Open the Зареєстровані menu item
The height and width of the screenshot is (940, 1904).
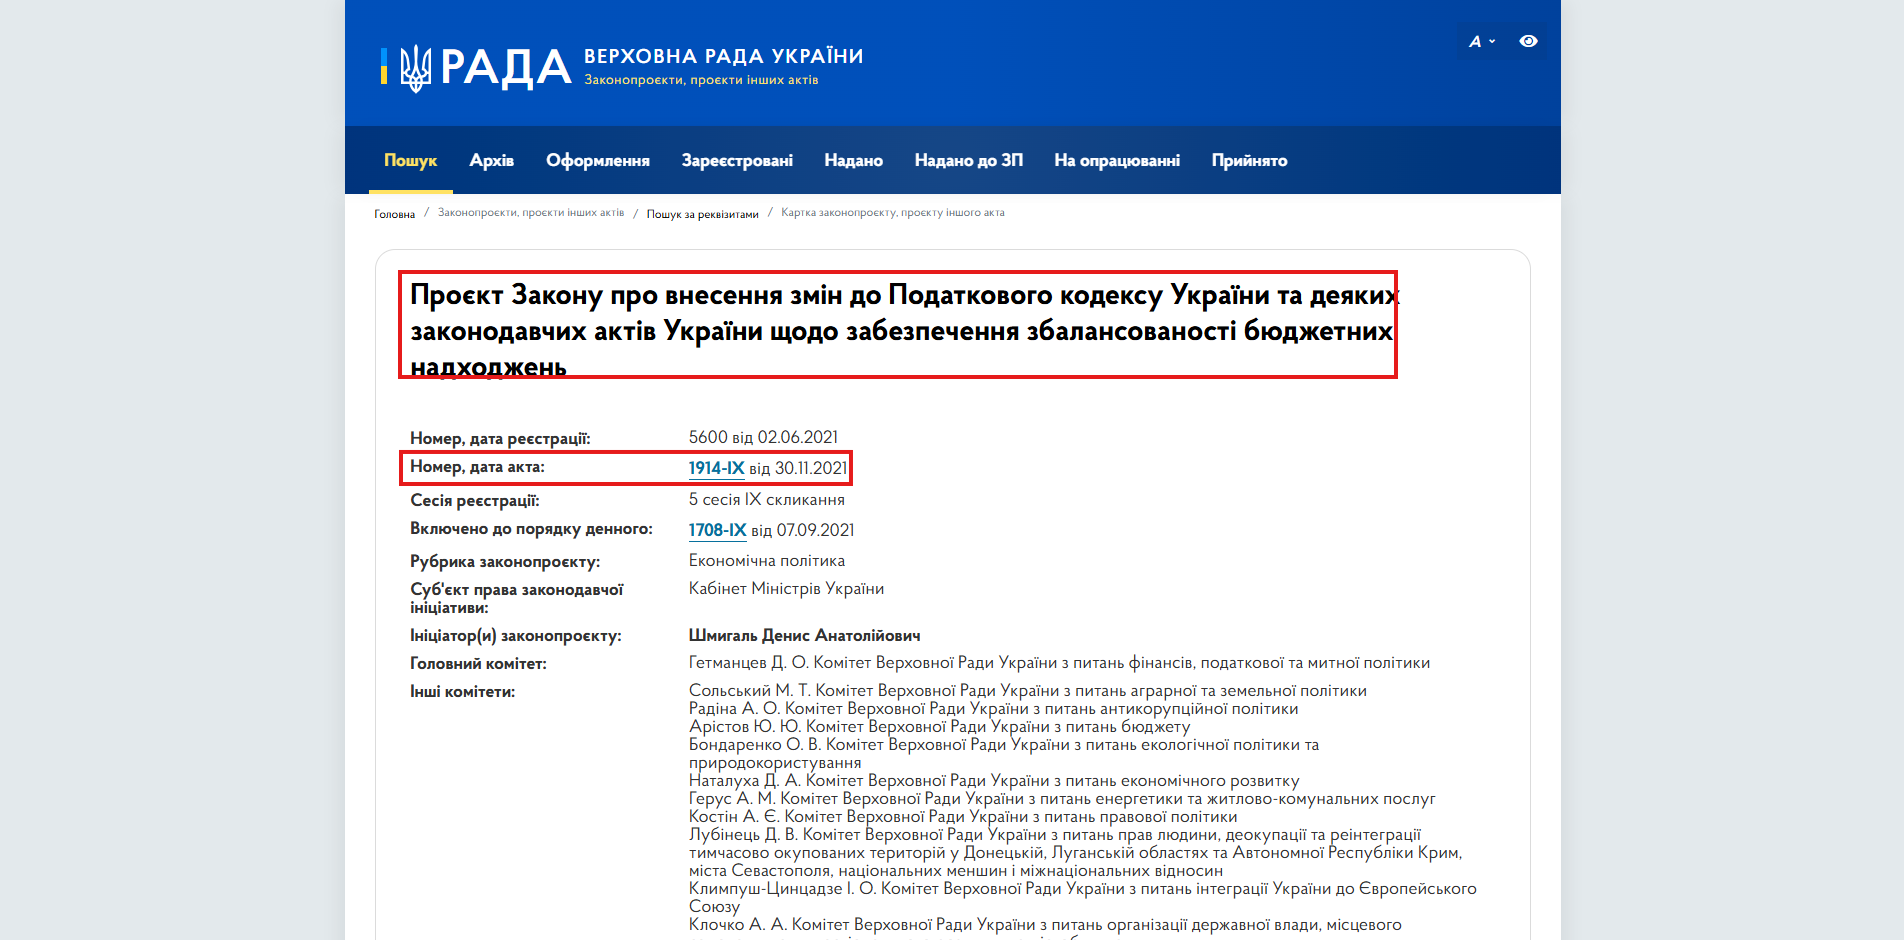pos(737,160)
